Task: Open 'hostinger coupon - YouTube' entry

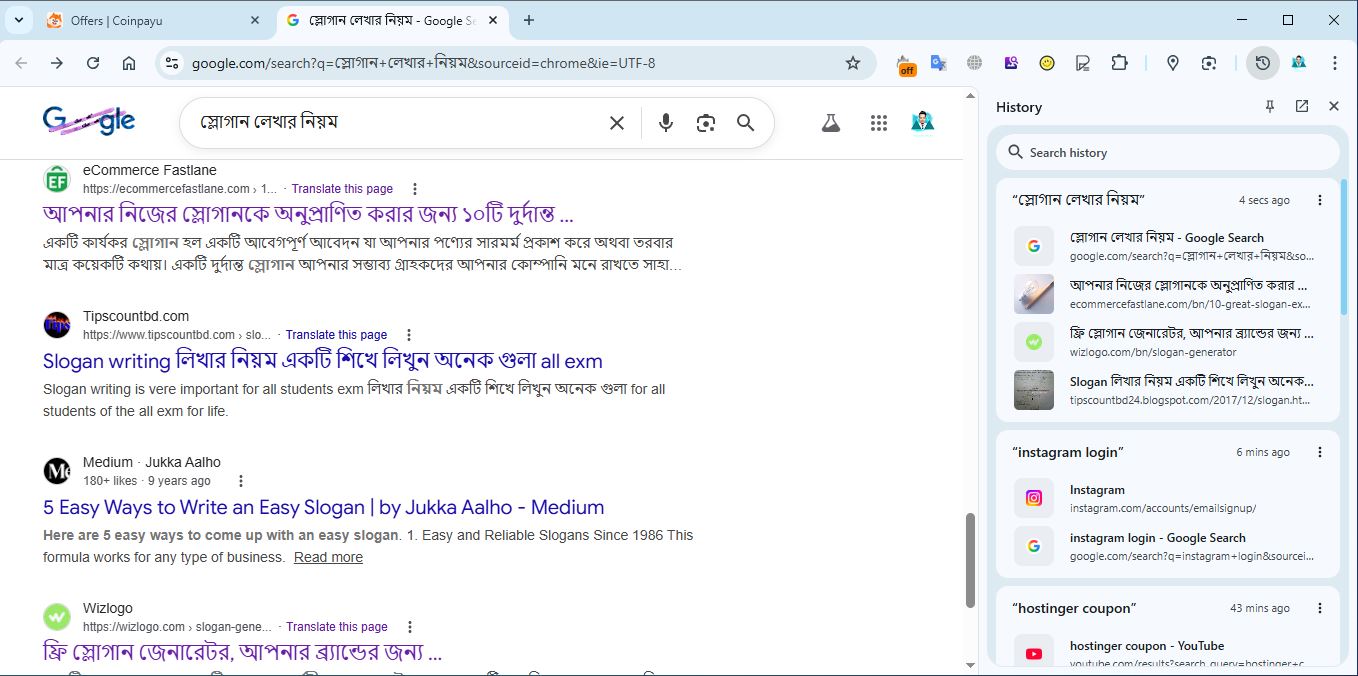Action: [1167, 653]
